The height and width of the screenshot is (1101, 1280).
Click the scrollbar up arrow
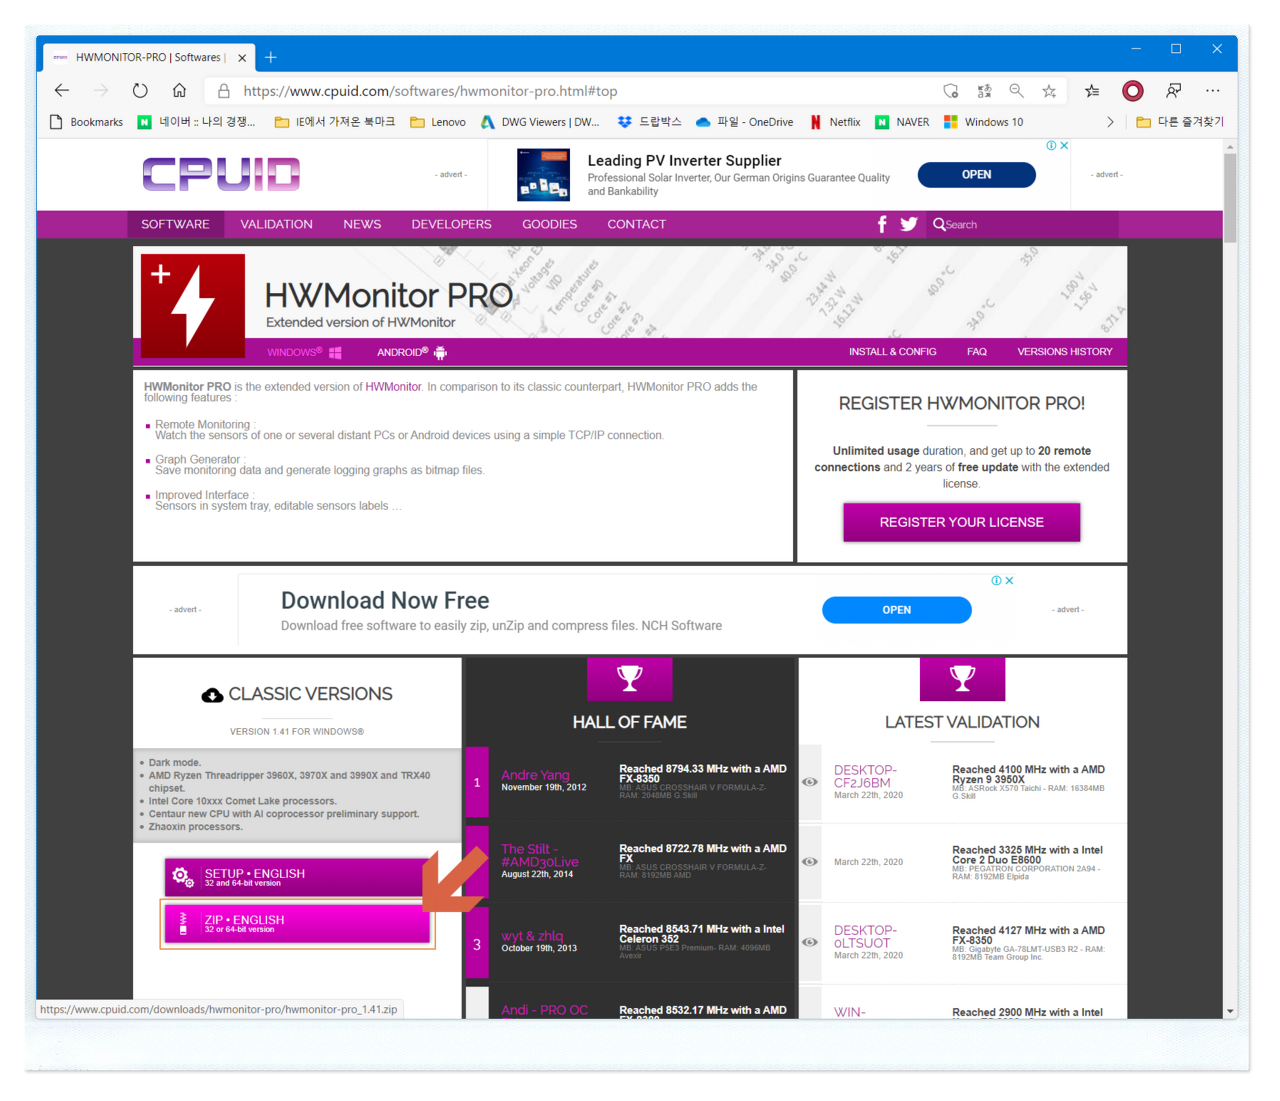pos(1230,146)
